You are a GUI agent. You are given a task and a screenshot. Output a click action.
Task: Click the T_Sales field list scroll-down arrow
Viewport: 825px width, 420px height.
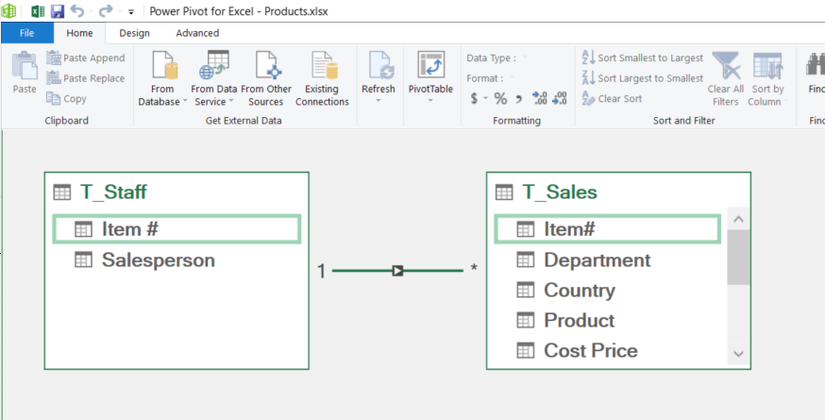click(738, 354)
